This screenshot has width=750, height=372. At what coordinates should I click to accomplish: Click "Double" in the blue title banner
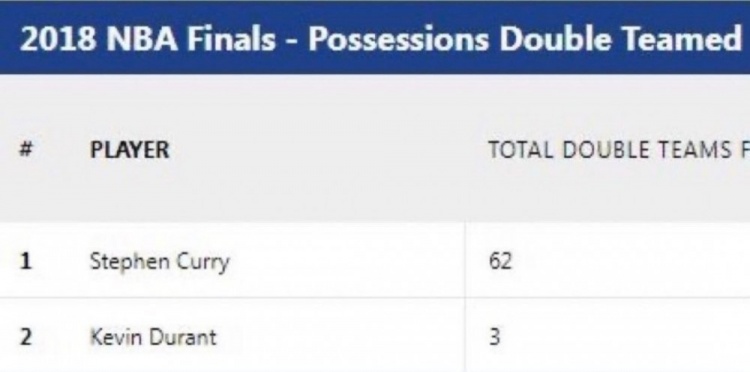pyautogui.click(x=557, y=38)
